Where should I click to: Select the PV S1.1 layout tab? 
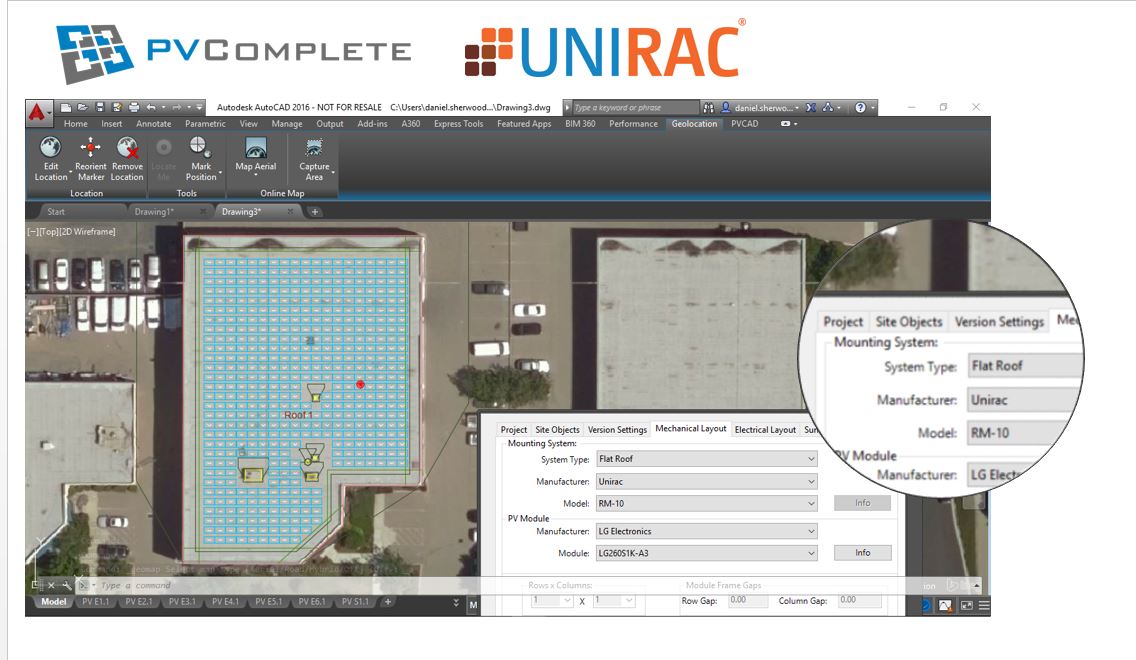pyautogui.click(x=355, y=601)
